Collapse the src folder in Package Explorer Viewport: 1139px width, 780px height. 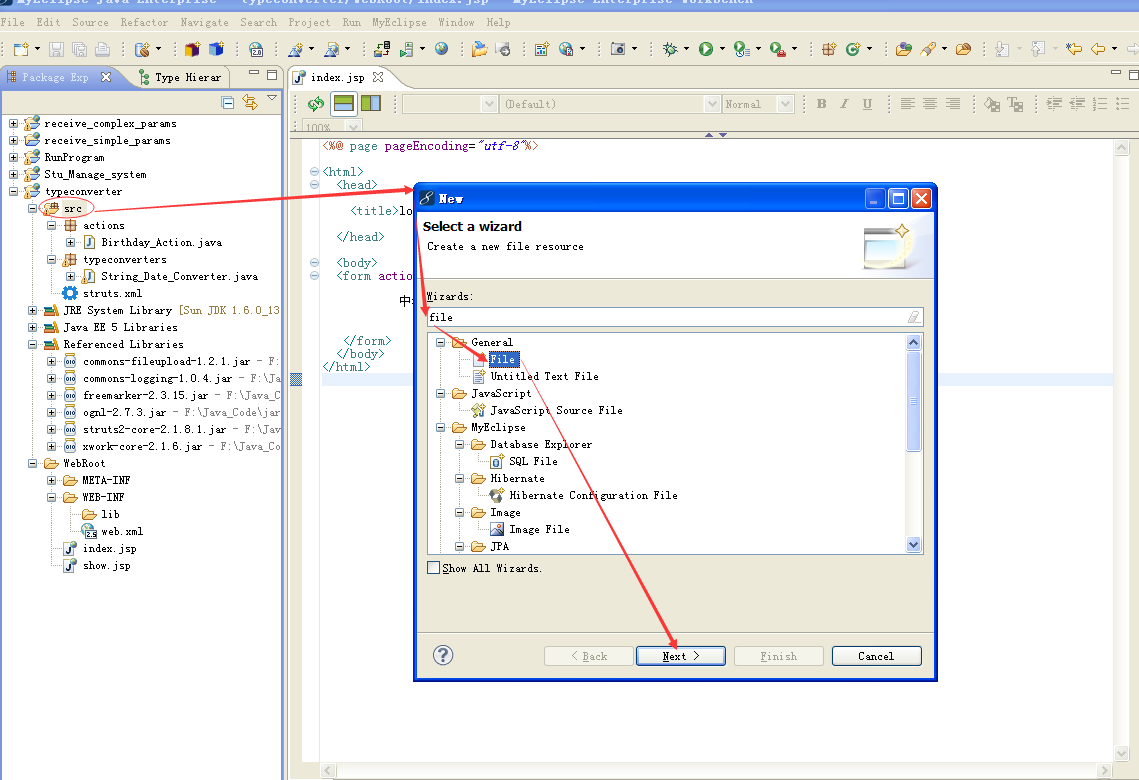pyautogui.click(x=33, y=208)
